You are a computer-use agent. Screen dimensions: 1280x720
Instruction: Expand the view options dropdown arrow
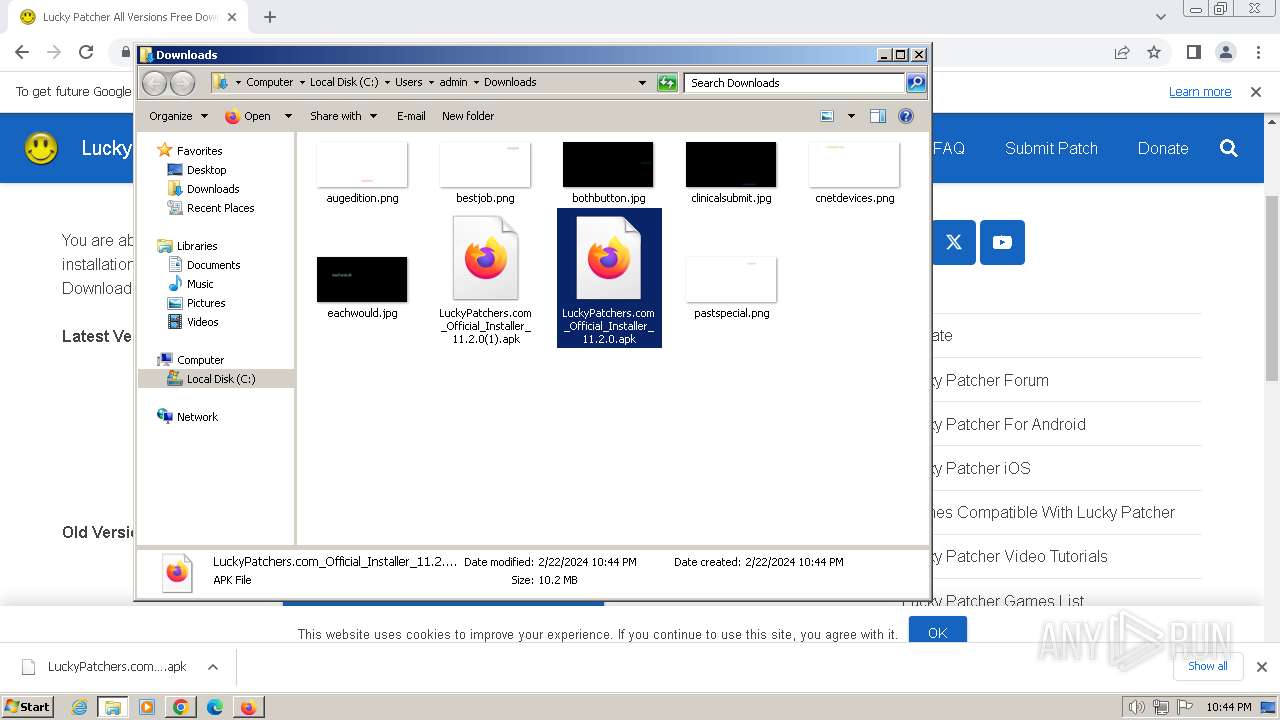click(851, 116)
